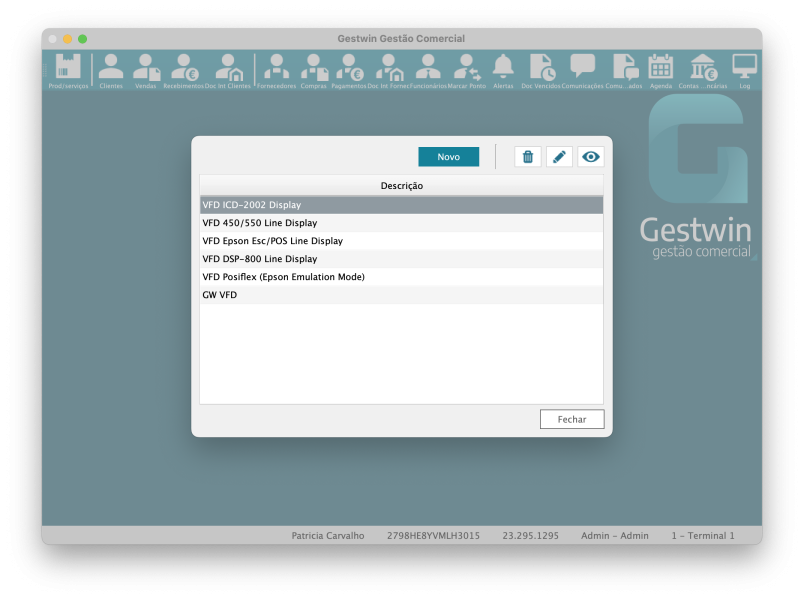Click the Recebimentos toolbar icon
Viewport: 804px width, 600px height.
pos(183,70)
